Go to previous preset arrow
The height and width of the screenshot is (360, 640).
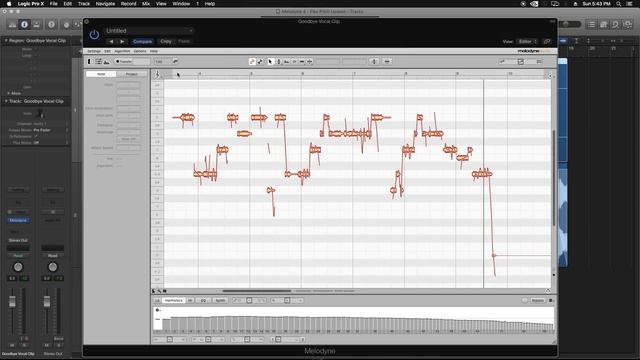point(111,41)
